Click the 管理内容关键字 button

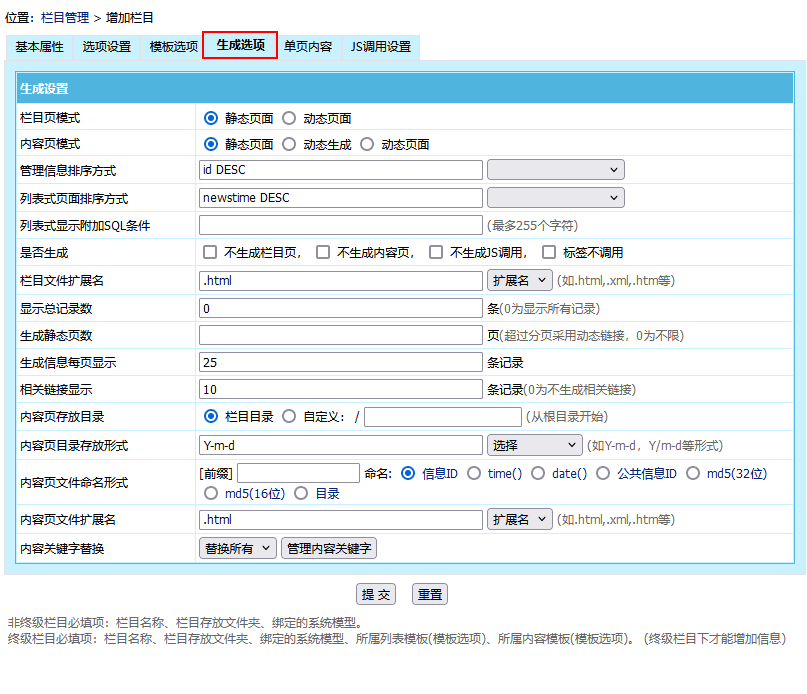click(x=328, y=548)
